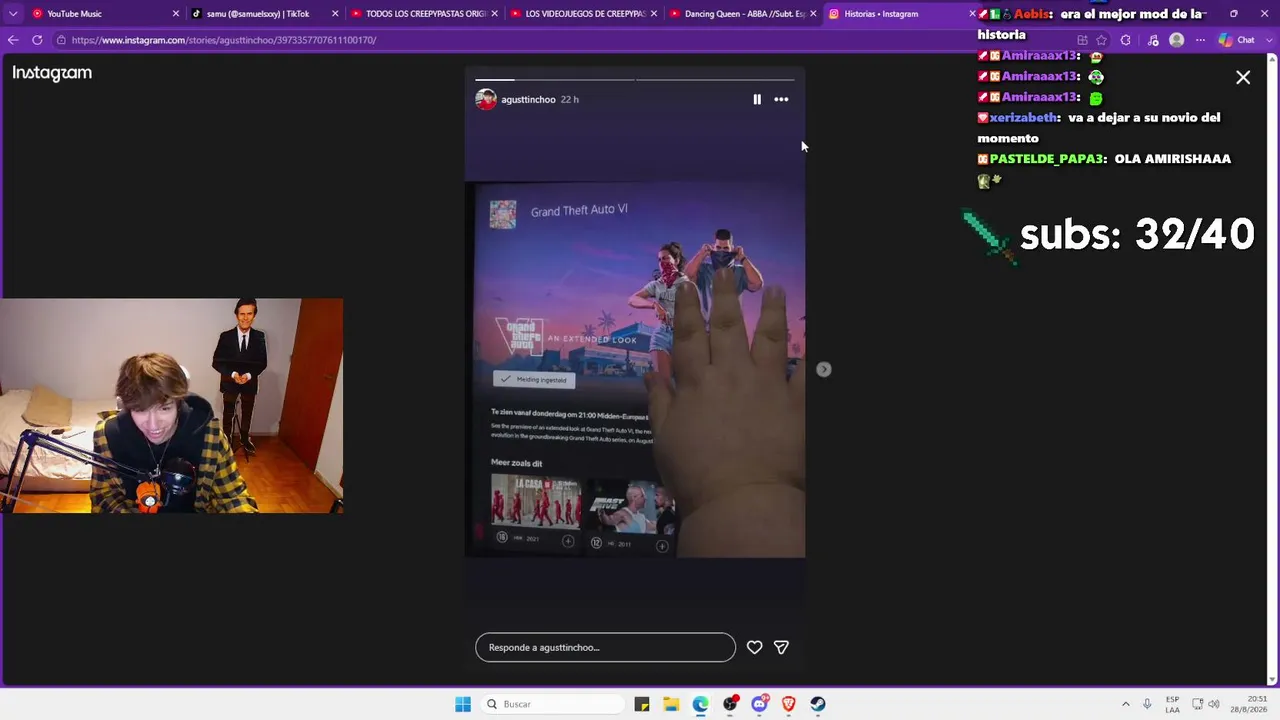The width and height of the screenshot is (1280, 720).
Task: Open OBS Studio from the taskbar
Action: [x=730, y=704]
